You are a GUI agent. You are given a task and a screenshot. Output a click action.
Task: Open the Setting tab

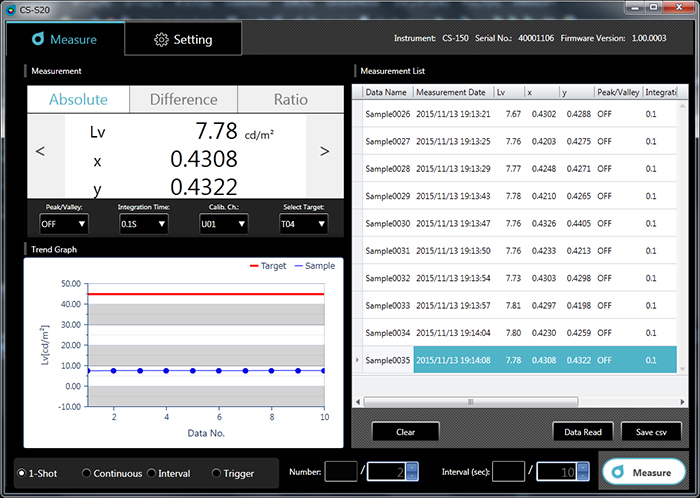(x=183, y=39)
